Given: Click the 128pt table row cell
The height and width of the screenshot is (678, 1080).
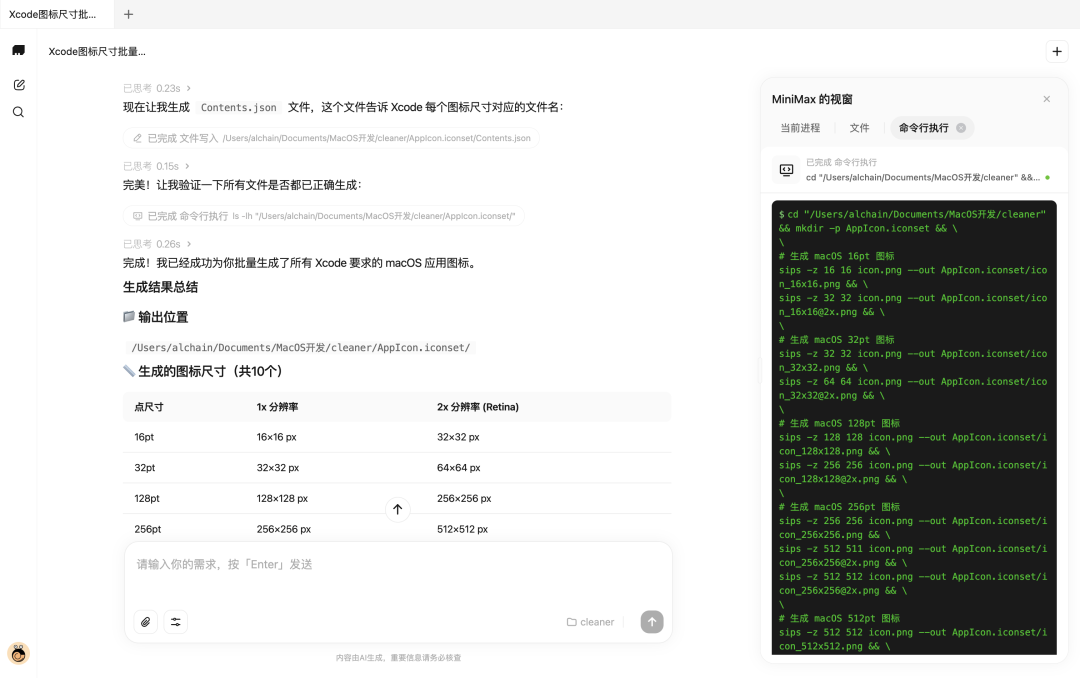Looking at the screenshot, I should point(147,499).
